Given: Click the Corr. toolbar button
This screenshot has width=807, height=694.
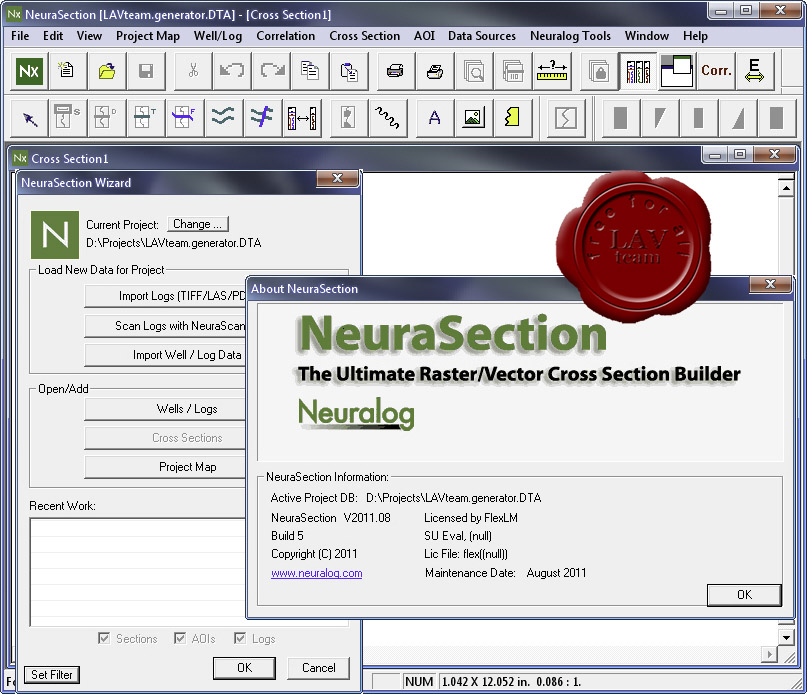Looking at the screenshot, I should (716, 71).
